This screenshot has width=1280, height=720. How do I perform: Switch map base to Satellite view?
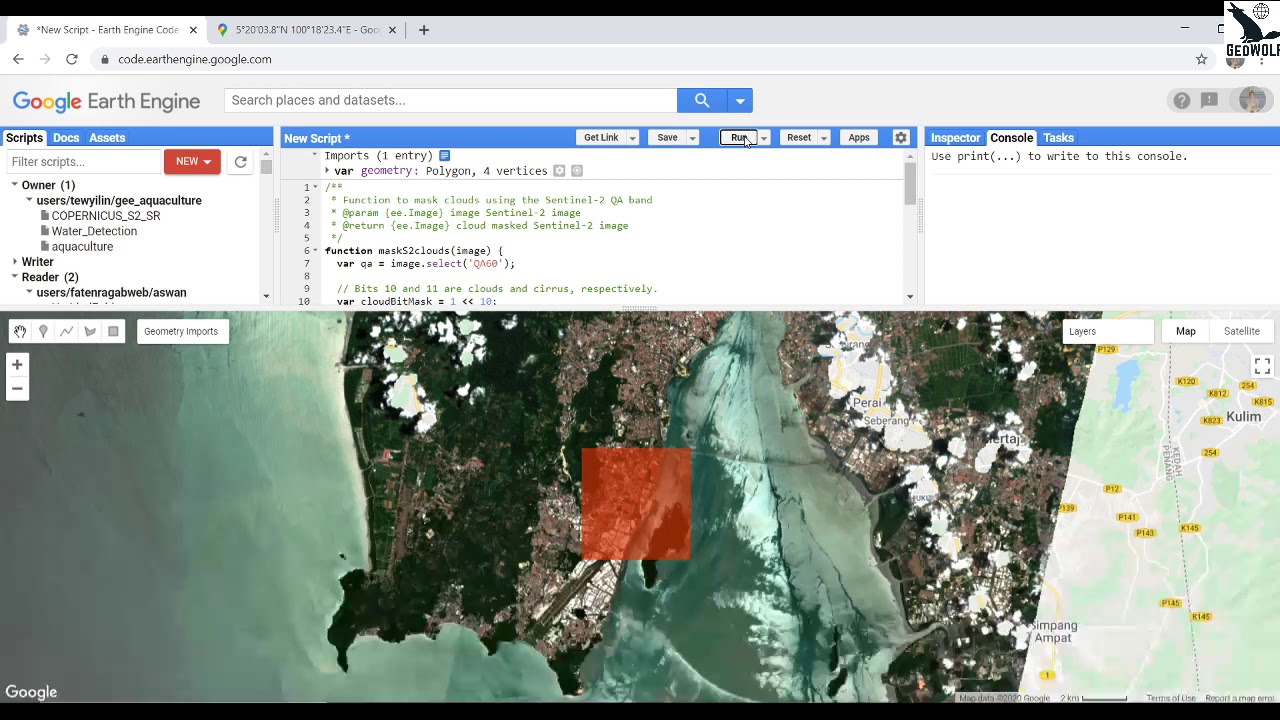click(x=1241, y=331)
